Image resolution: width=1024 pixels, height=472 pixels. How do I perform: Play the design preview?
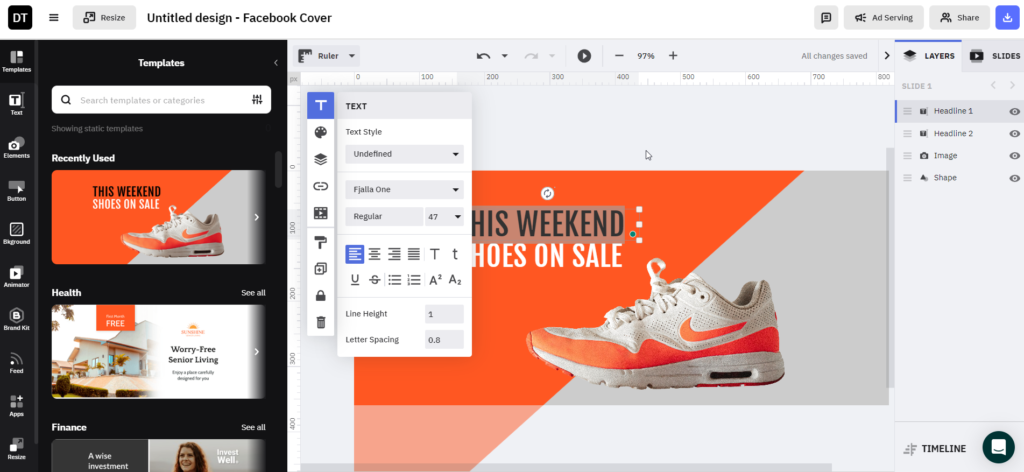click(584, 56)
